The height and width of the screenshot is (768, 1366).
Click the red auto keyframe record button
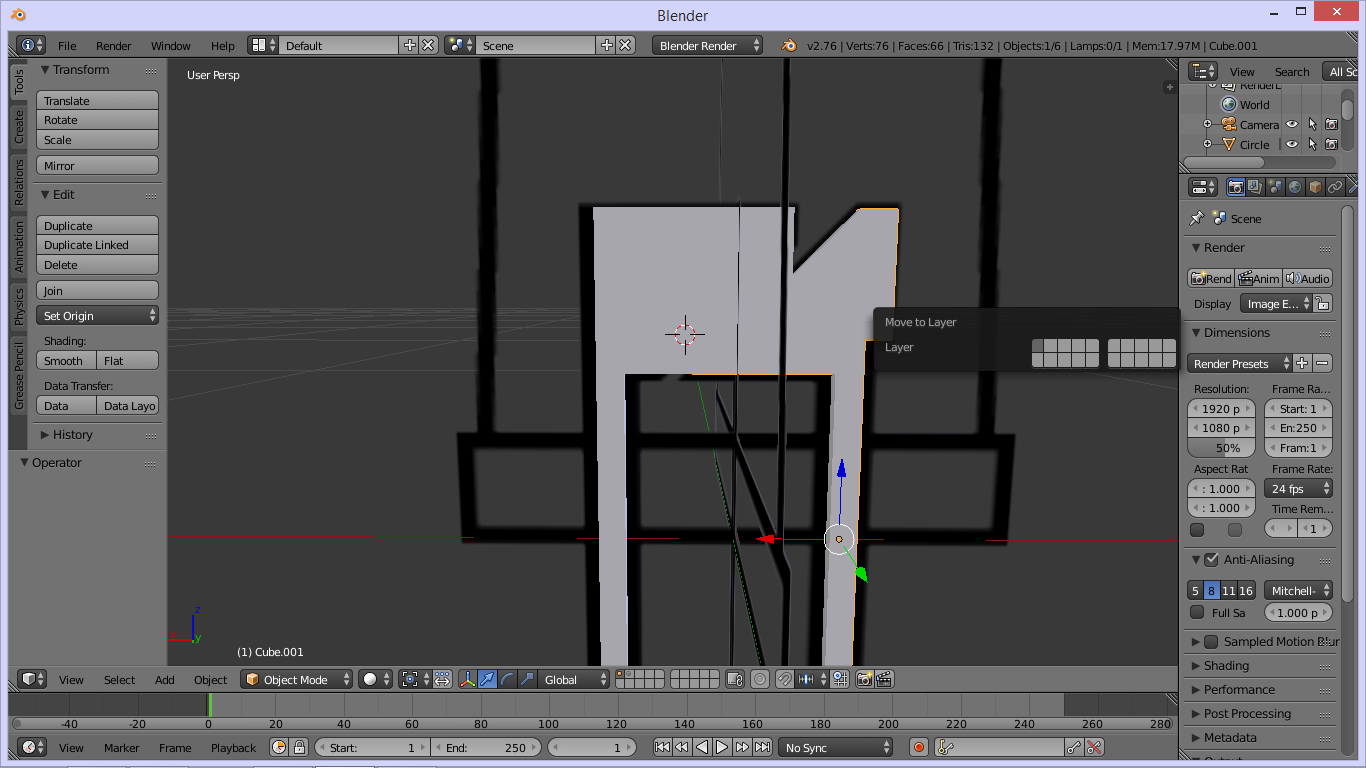(x=919, y=747)
